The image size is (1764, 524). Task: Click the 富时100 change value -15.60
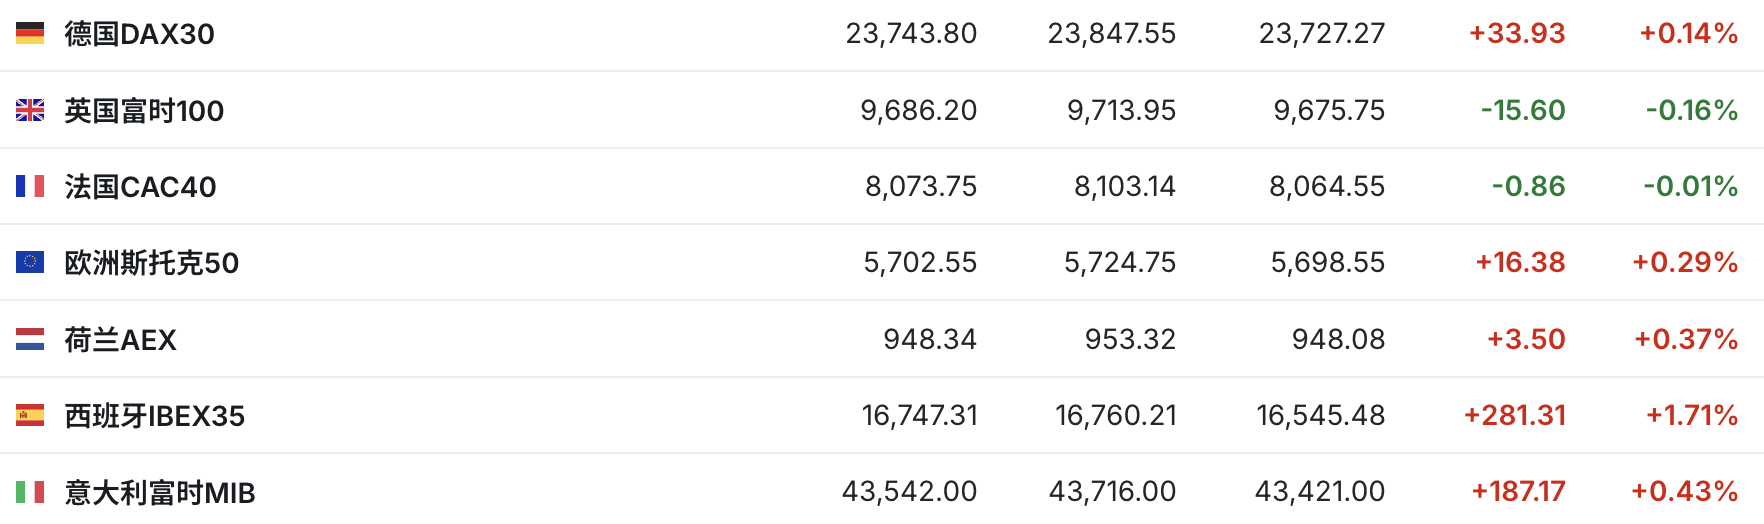coord(1522,110)
